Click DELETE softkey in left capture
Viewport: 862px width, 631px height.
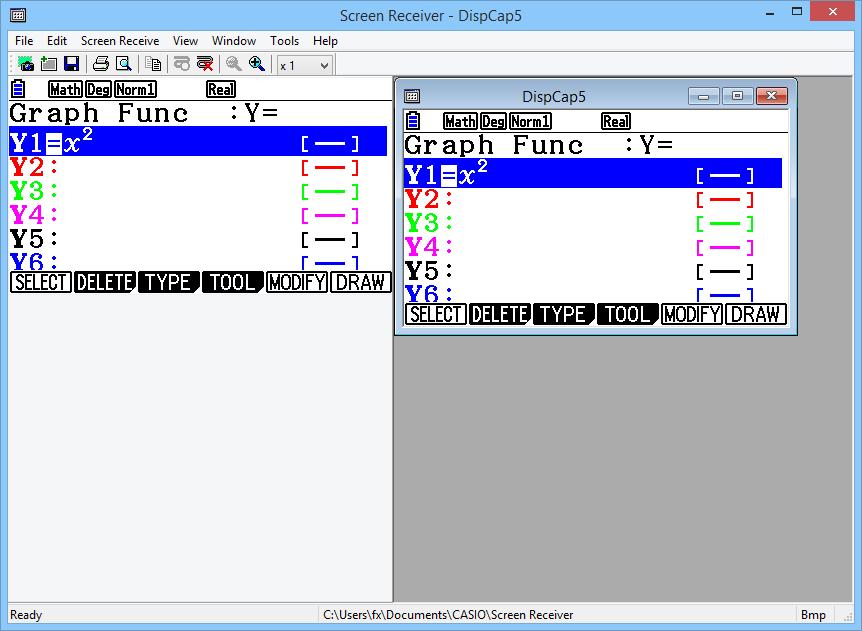104,283
